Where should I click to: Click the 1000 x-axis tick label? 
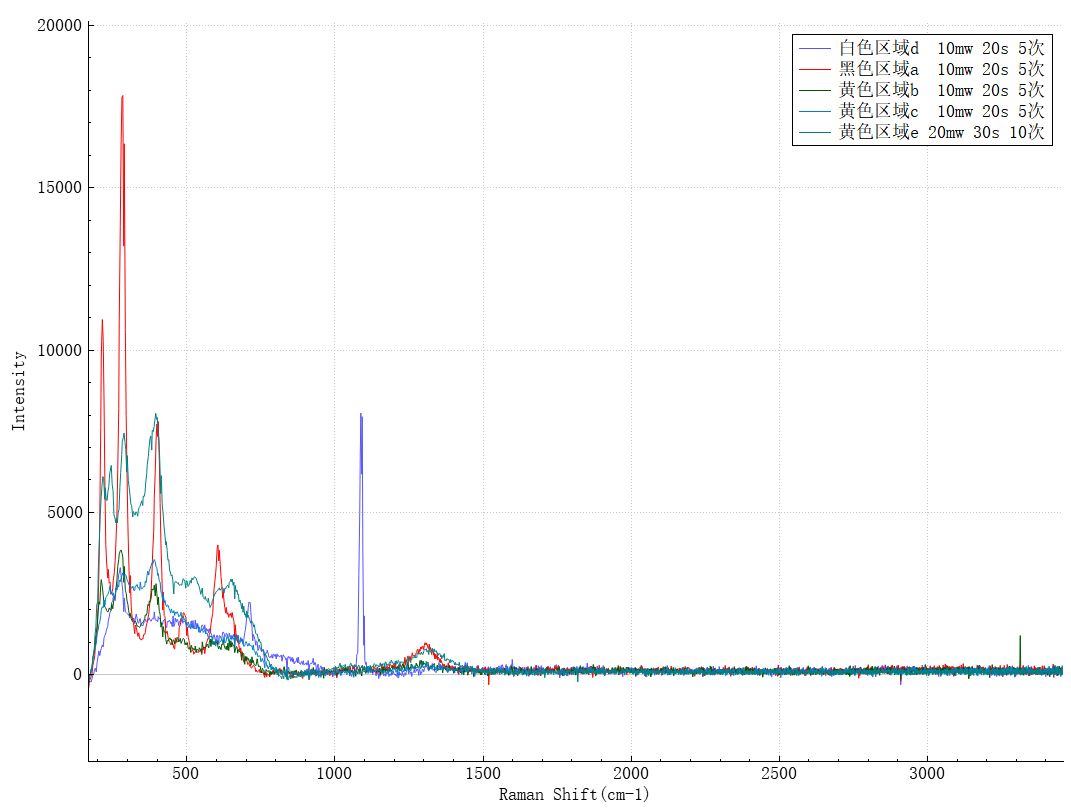(x=334, y=774)
